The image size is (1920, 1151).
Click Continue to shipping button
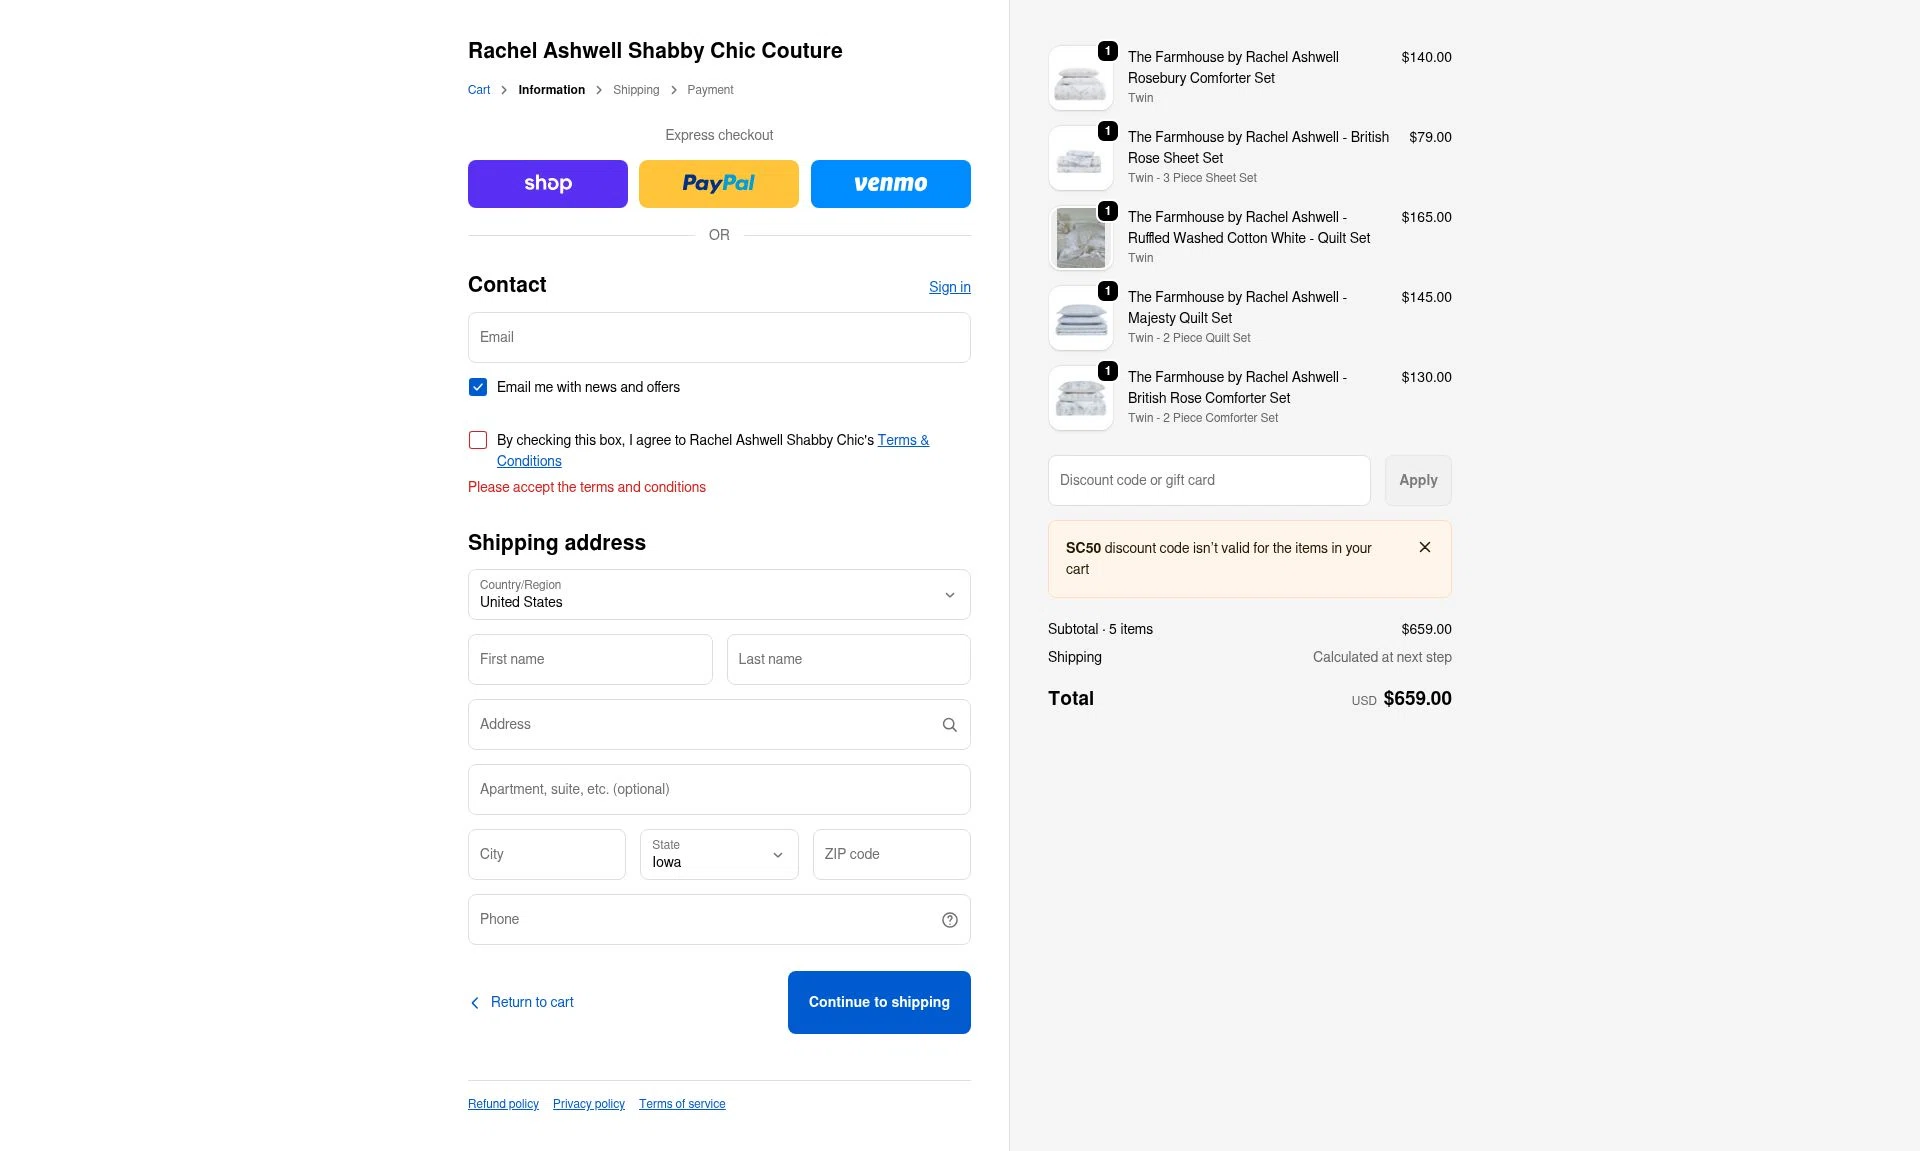(x=878, y=1002)
